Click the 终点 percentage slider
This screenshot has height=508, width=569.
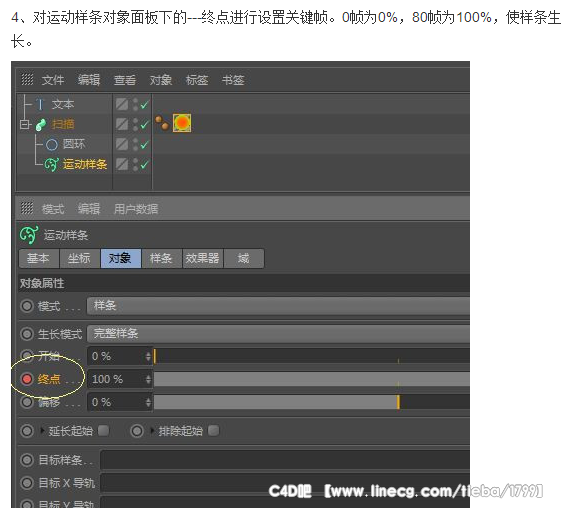coord(312,379)
